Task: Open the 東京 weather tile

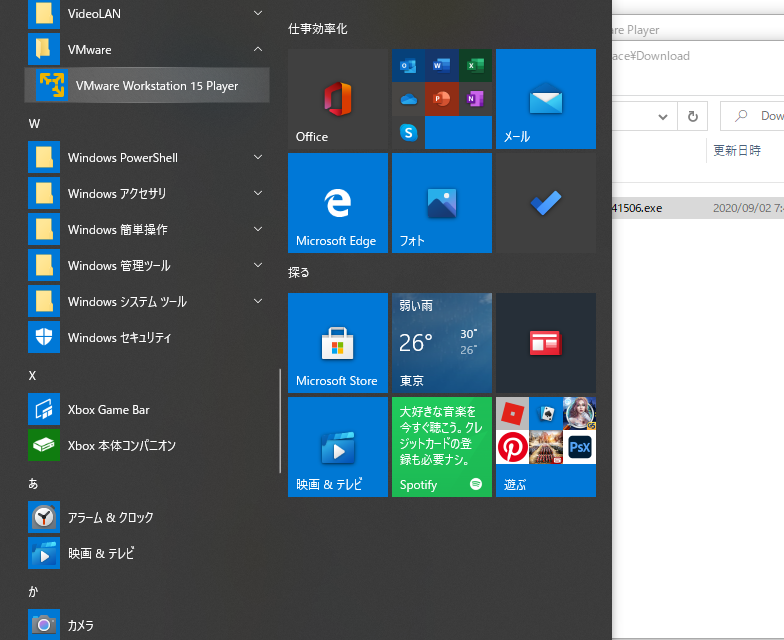Action: tap(442, 343)
